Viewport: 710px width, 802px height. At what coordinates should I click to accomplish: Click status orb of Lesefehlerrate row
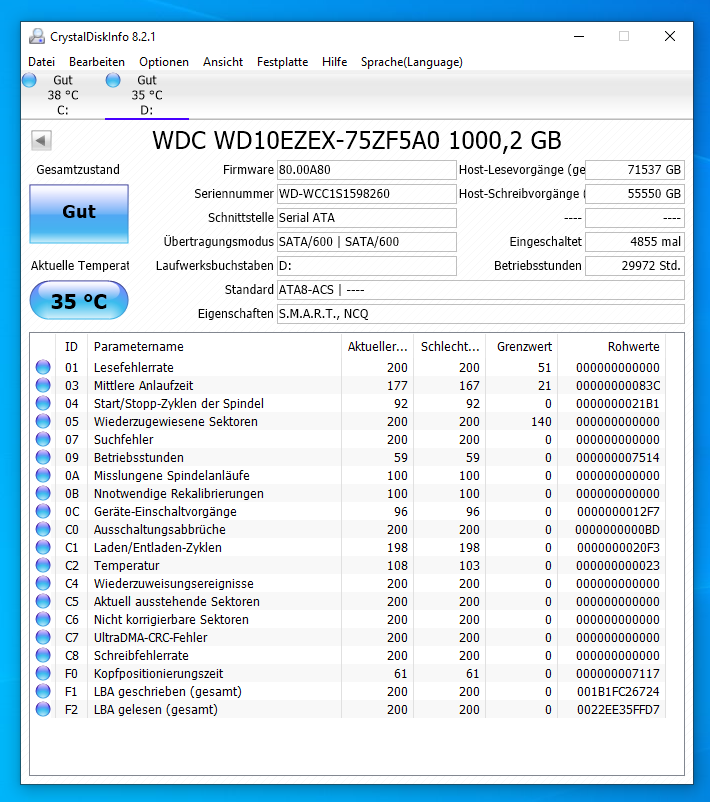point(43,367)
